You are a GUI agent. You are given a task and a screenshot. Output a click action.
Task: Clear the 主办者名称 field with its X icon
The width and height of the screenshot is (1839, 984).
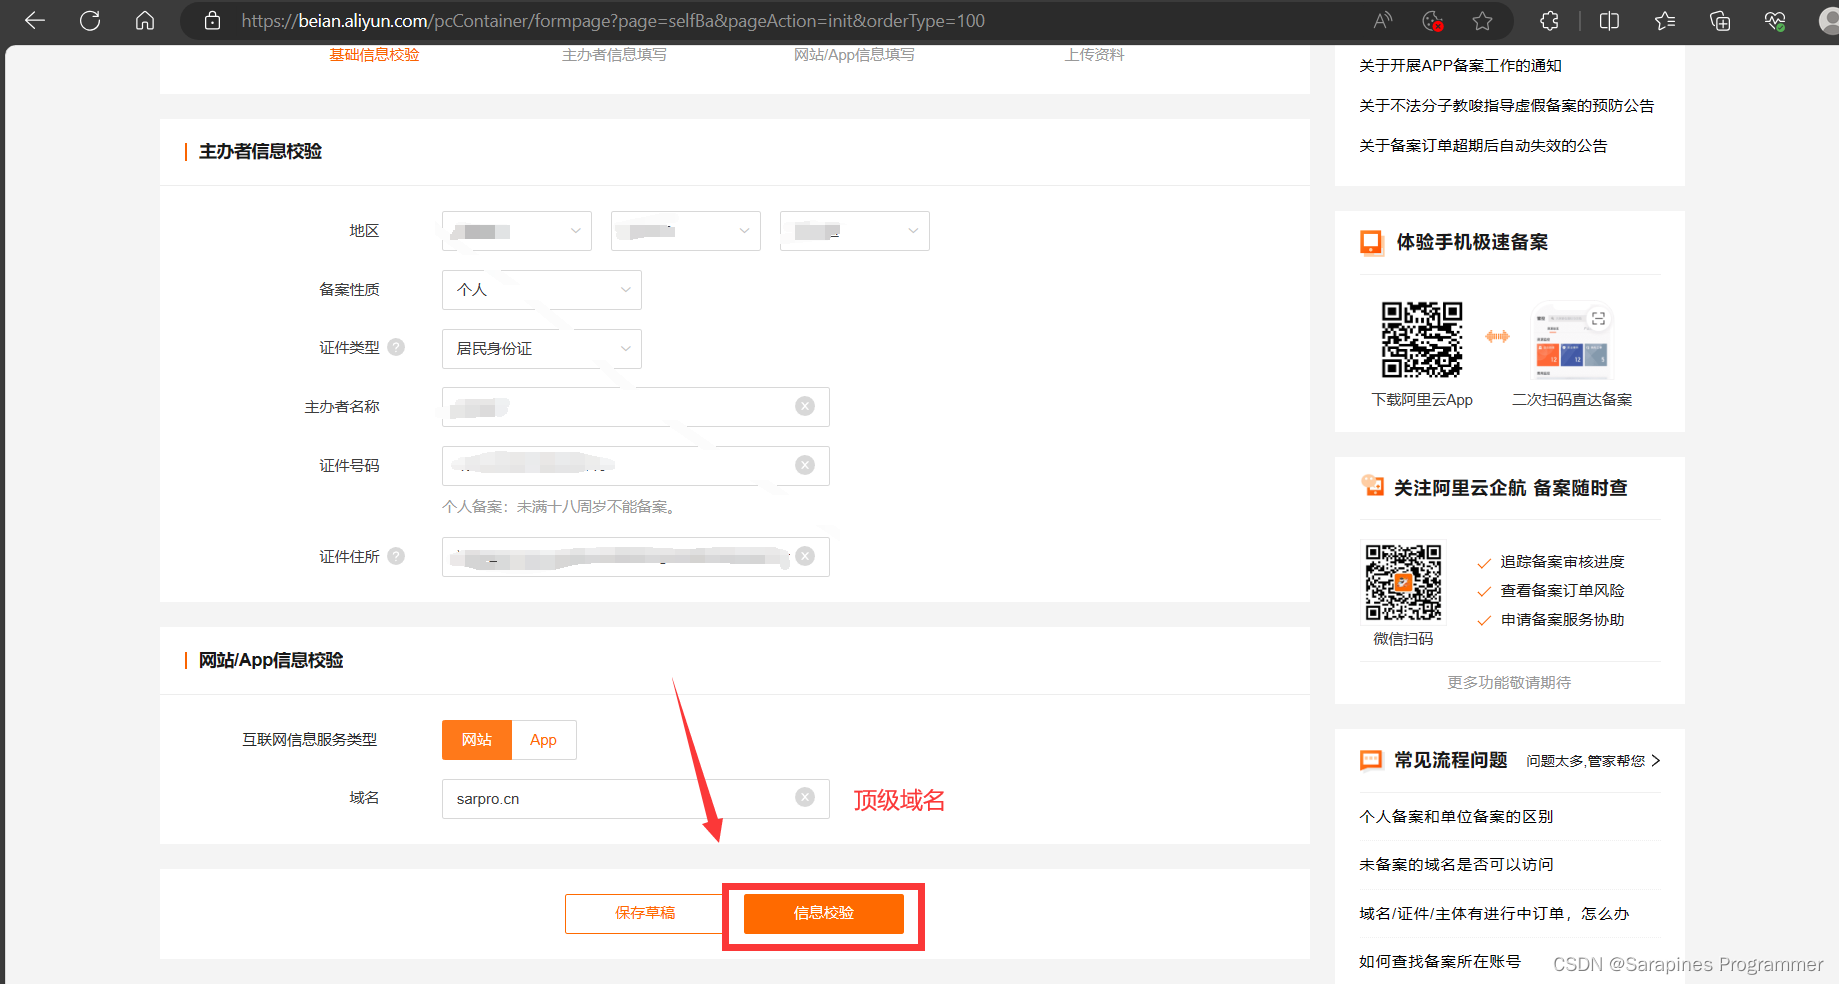pos(805,406)
